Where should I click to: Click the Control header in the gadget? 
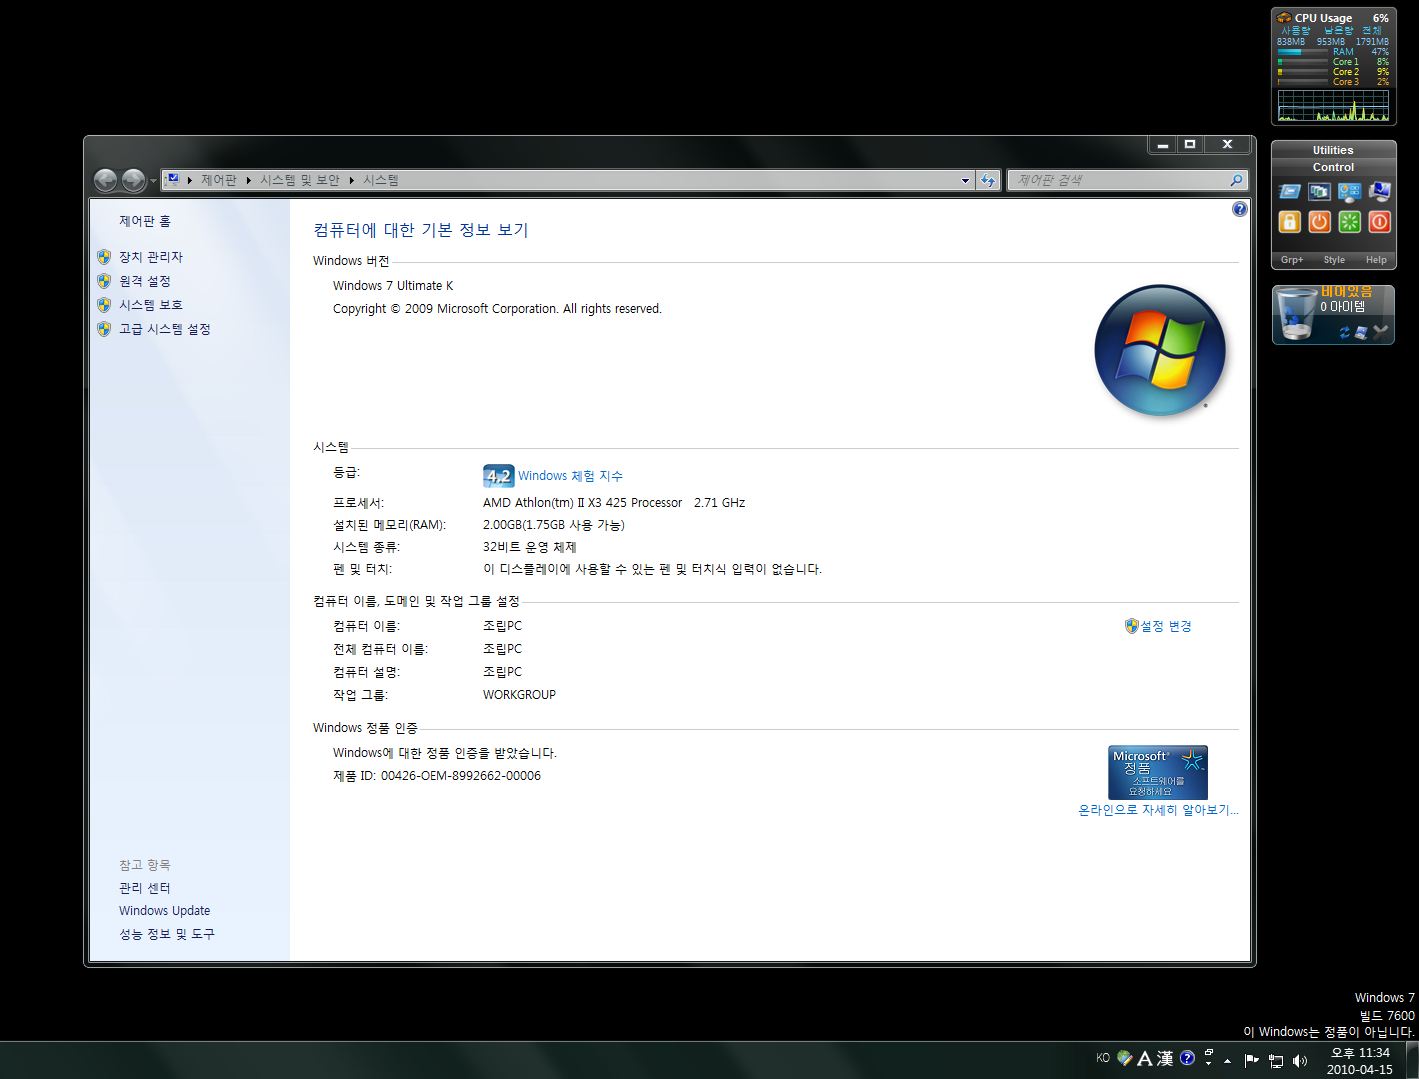(1333, 167)
